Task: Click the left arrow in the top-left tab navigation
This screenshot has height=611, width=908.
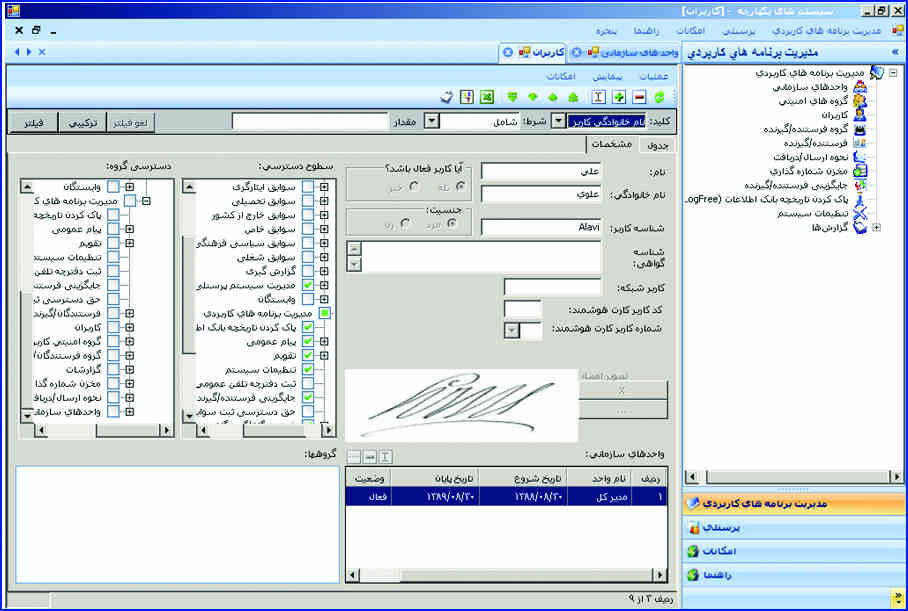Action: pos(16,52)
